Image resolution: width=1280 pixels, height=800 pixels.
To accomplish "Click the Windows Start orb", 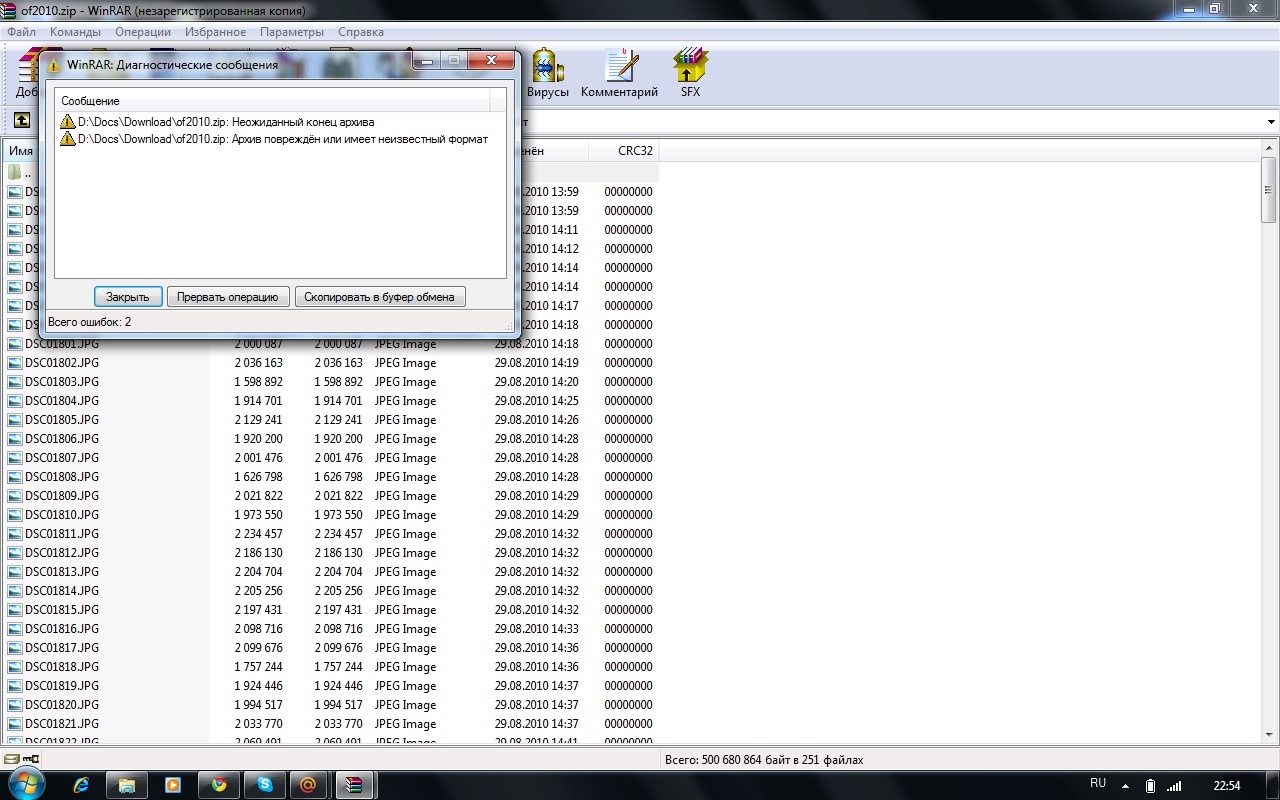I will (27, 784).
